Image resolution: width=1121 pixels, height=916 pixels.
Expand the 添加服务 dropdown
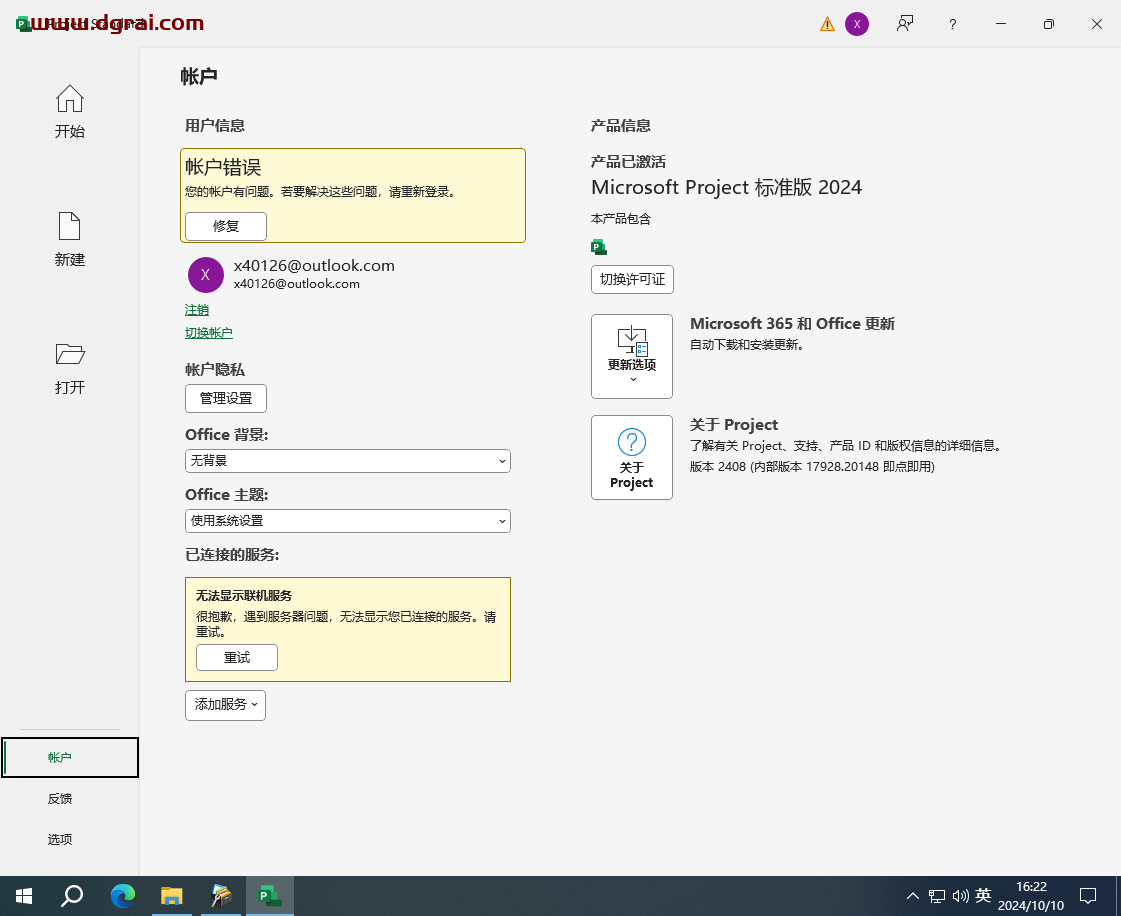[x=225, y=705]
